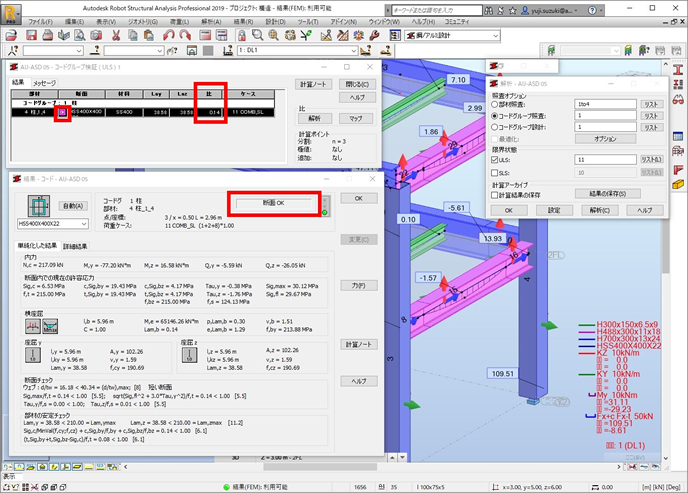Click the 設定 button in analysis dialog

pyautogui.click(x=554, y=210)
